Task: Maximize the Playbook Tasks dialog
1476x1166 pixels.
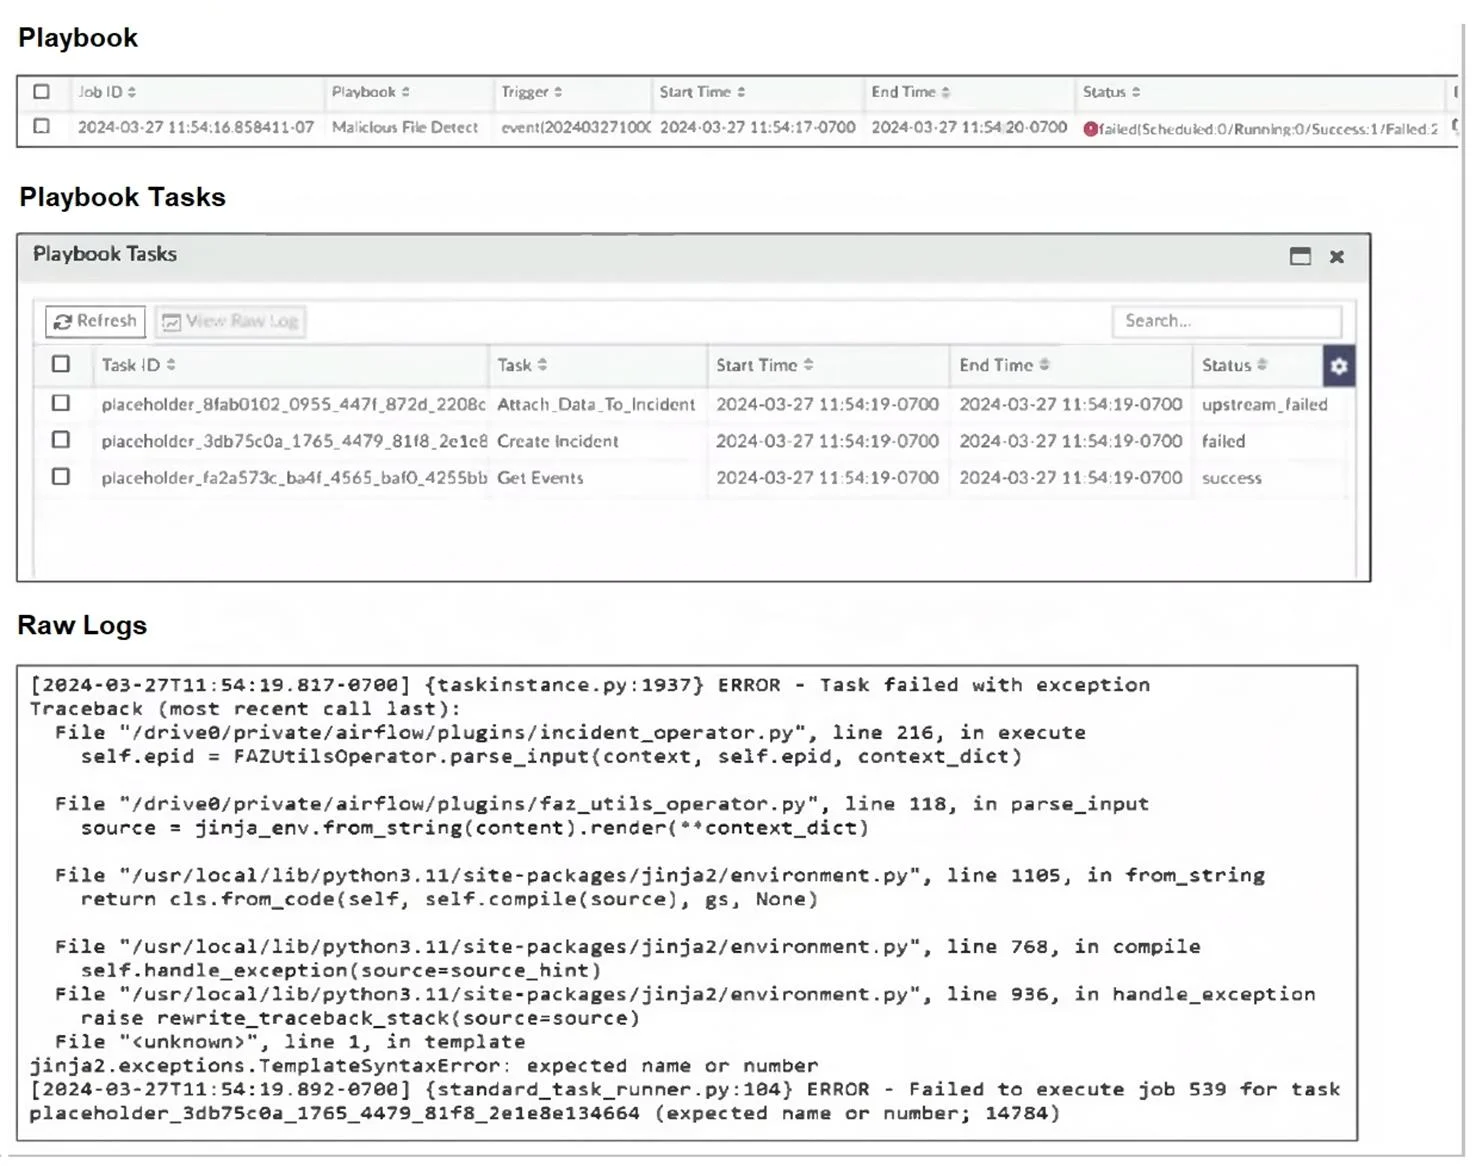Action: point(1300,256)
